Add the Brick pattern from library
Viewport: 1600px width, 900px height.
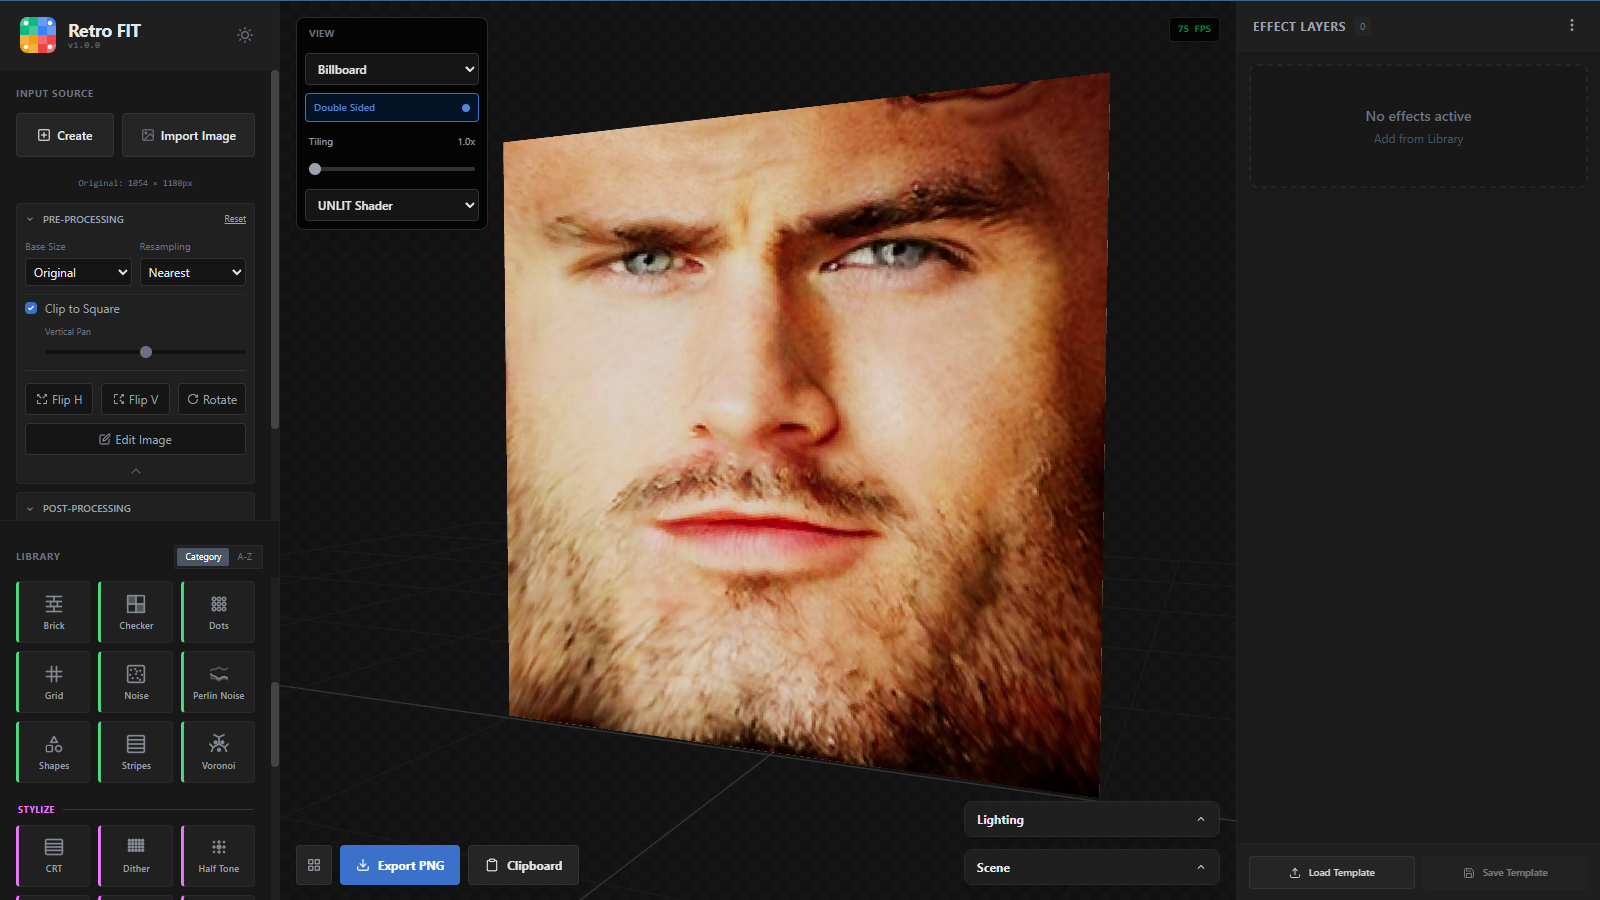(54, 612)
